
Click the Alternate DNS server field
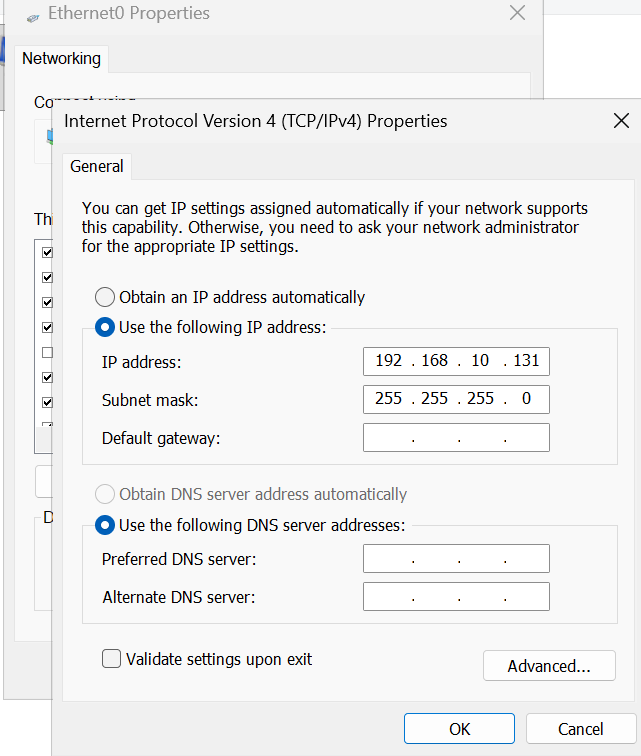click(456, 597)
